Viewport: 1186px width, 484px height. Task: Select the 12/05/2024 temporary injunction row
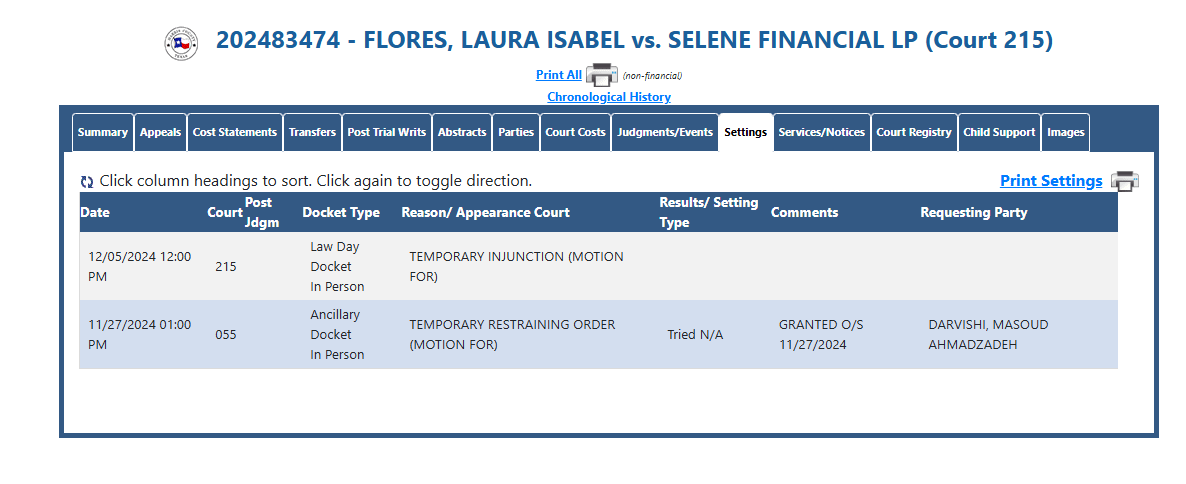point(598,266)
